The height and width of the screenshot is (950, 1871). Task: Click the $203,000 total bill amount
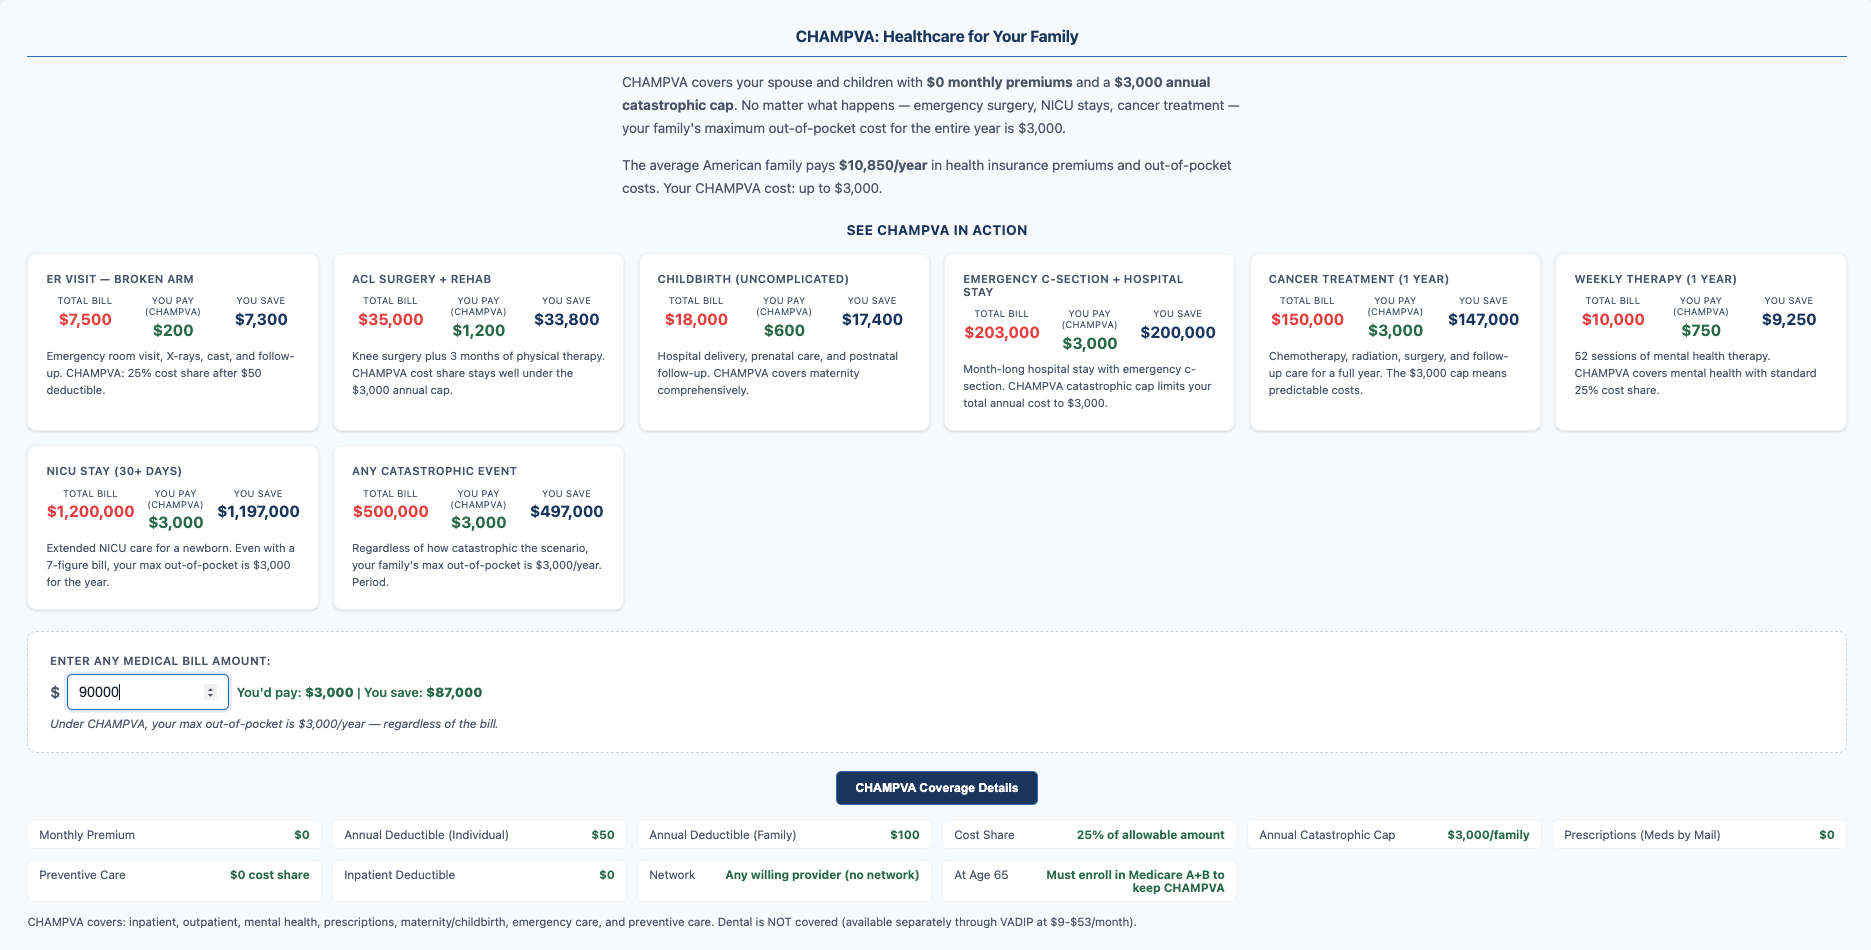click(1002, 333)
